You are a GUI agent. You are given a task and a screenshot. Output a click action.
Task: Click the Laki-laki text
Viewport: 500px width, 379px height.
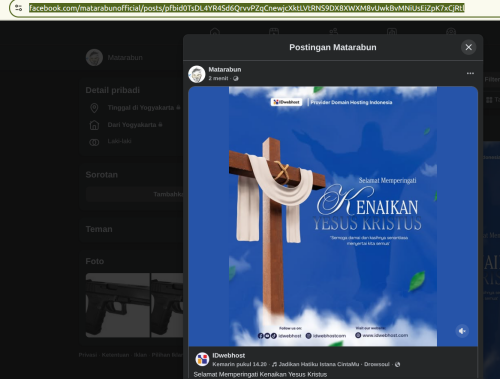[119, 141]
